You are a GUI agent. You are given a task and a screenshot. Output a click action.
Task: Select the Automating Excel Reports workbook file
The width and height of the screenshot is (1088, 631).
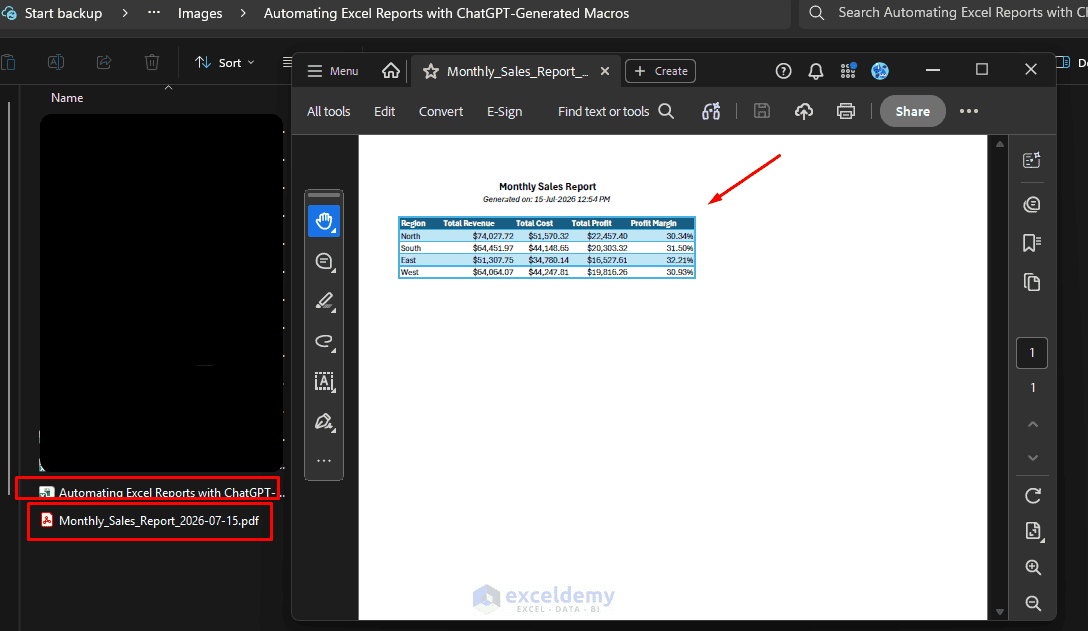click(161, 492)
